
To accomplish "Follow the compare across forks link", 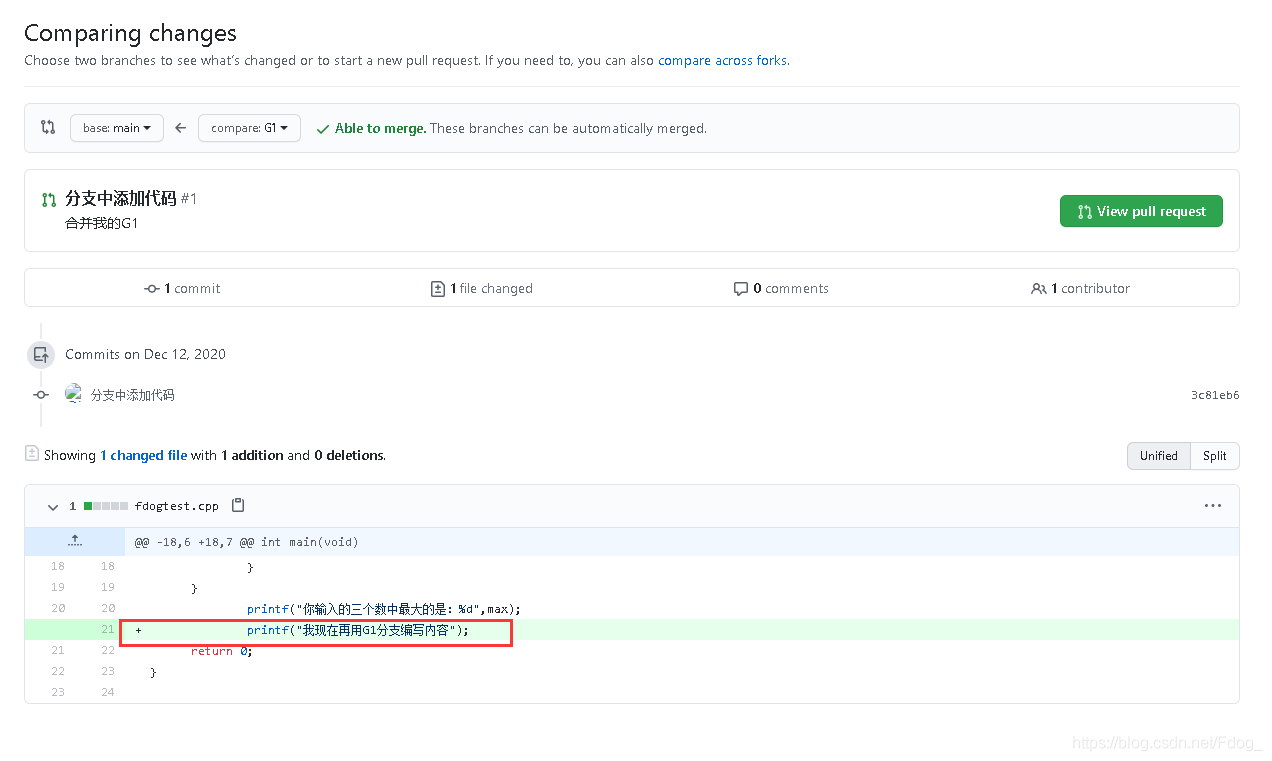I will pos(722,60).
